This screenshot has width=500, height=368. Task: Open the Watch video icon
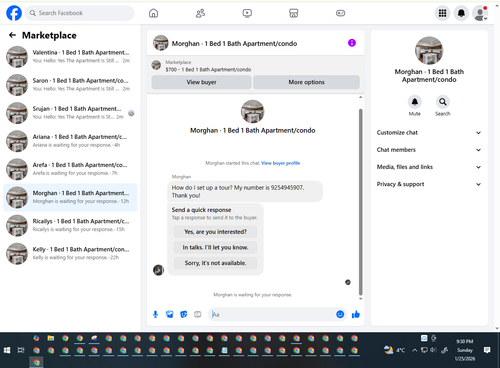[247, 13]
